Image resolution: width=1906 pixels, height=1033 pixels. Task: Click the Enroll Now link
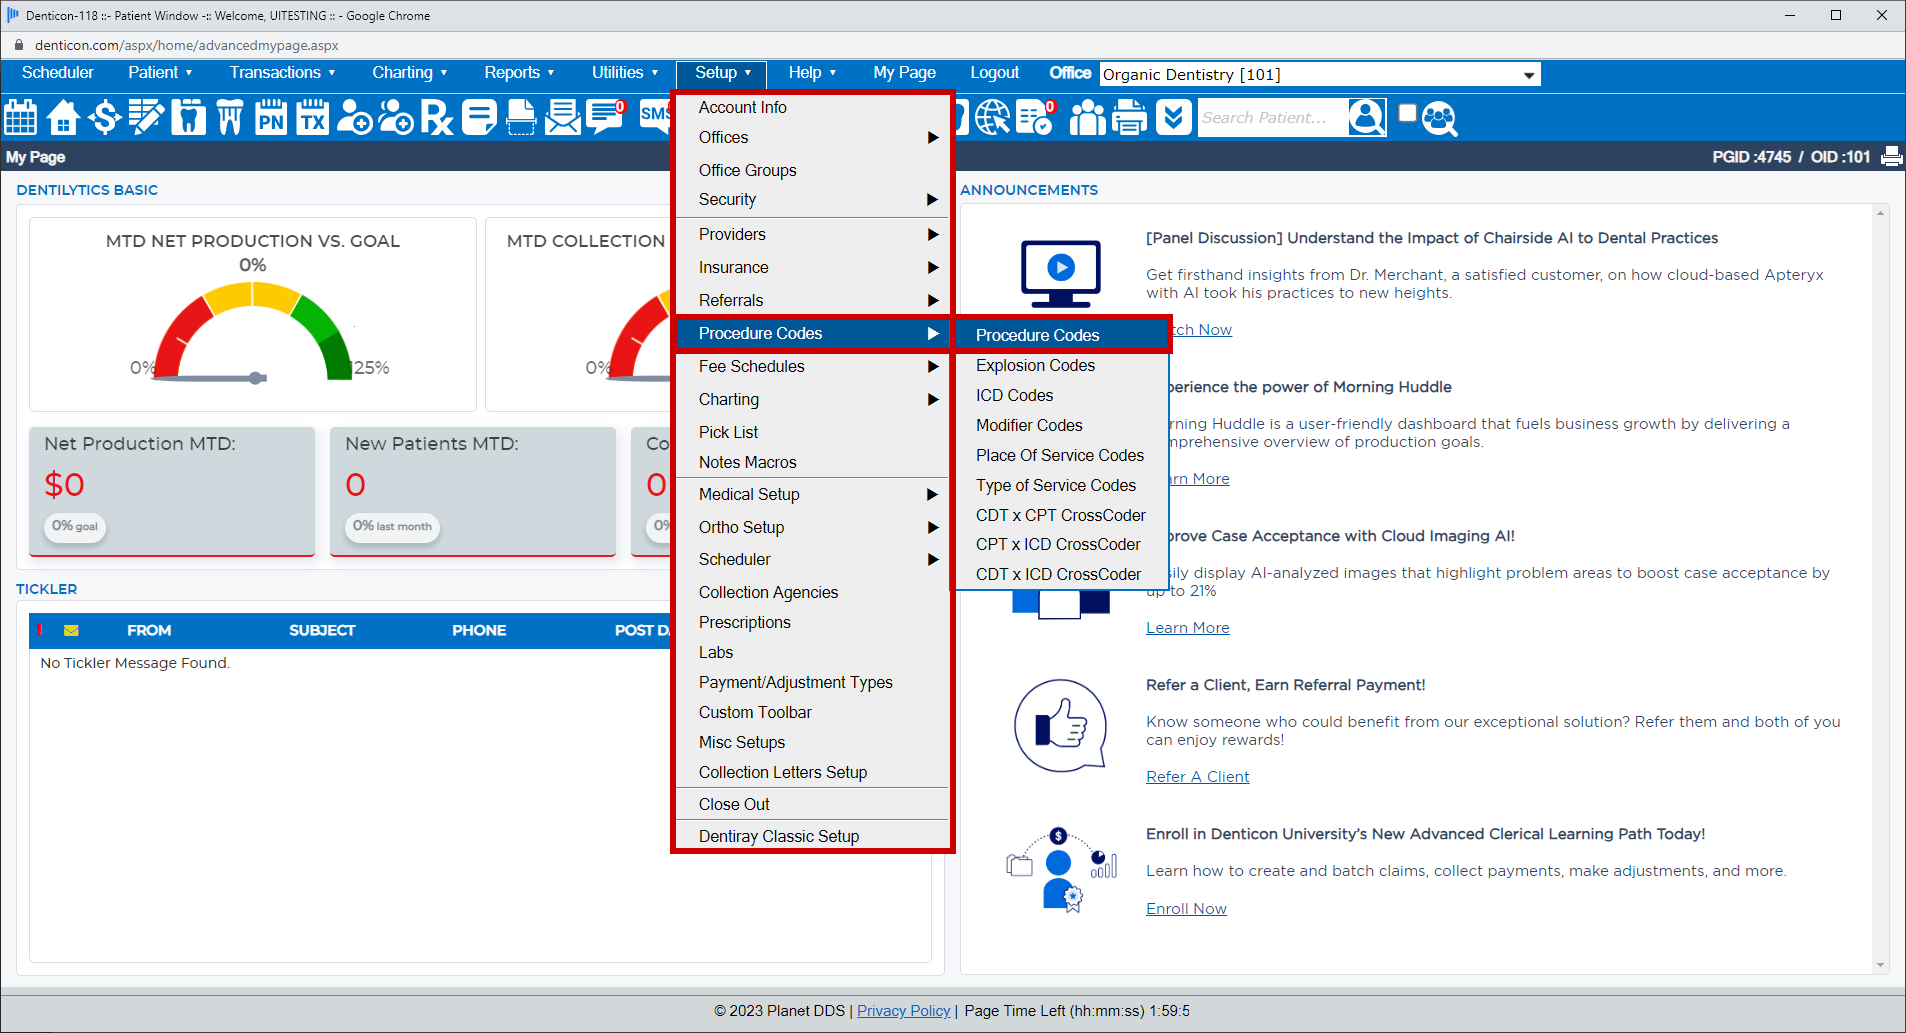(1186, 908)
